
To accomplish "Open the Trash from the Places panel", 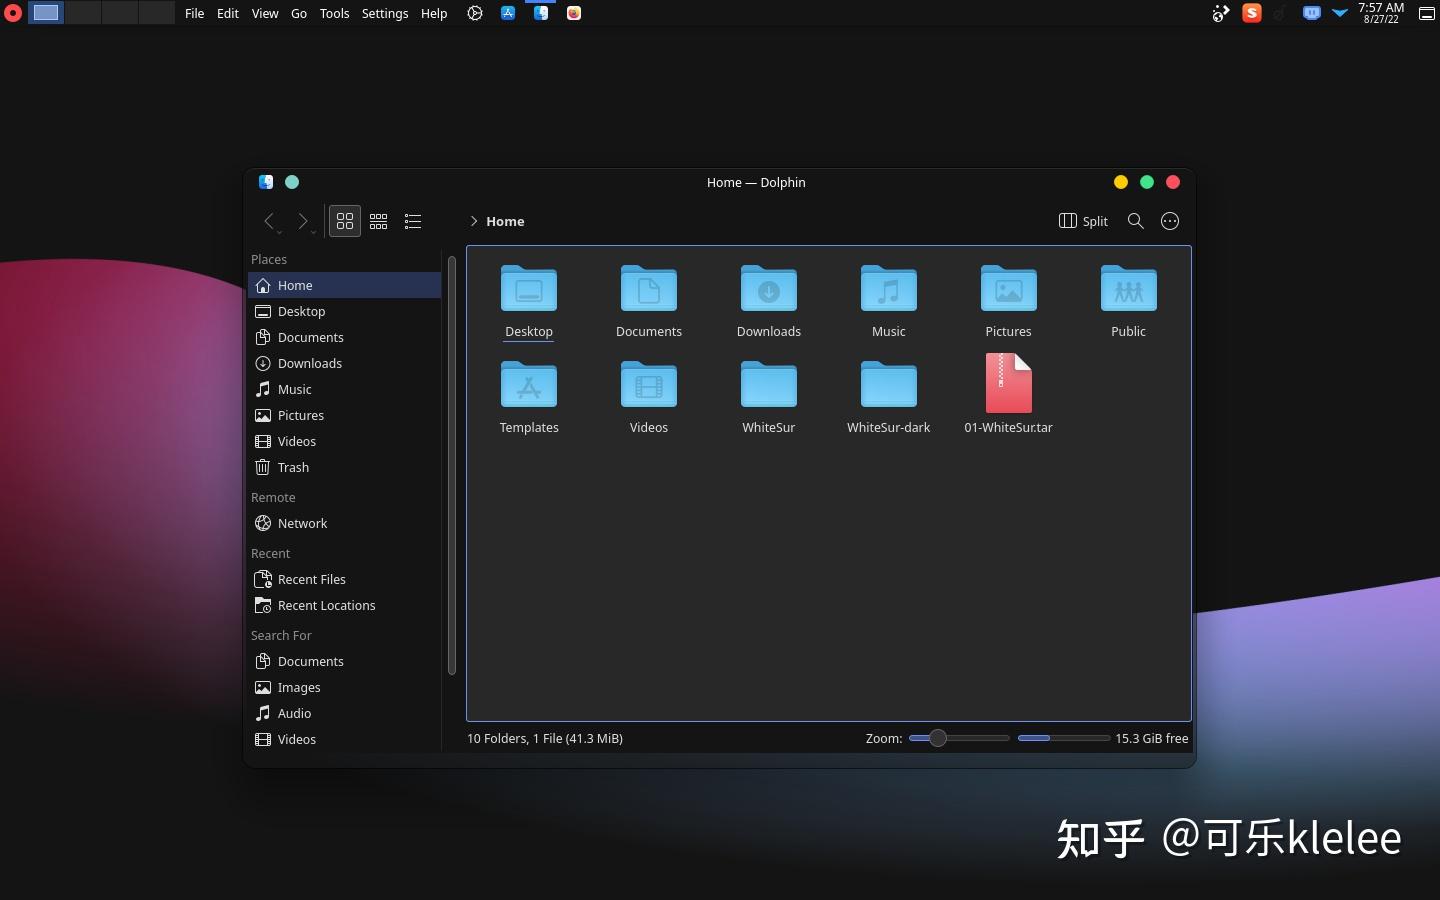I will (292, 467).
